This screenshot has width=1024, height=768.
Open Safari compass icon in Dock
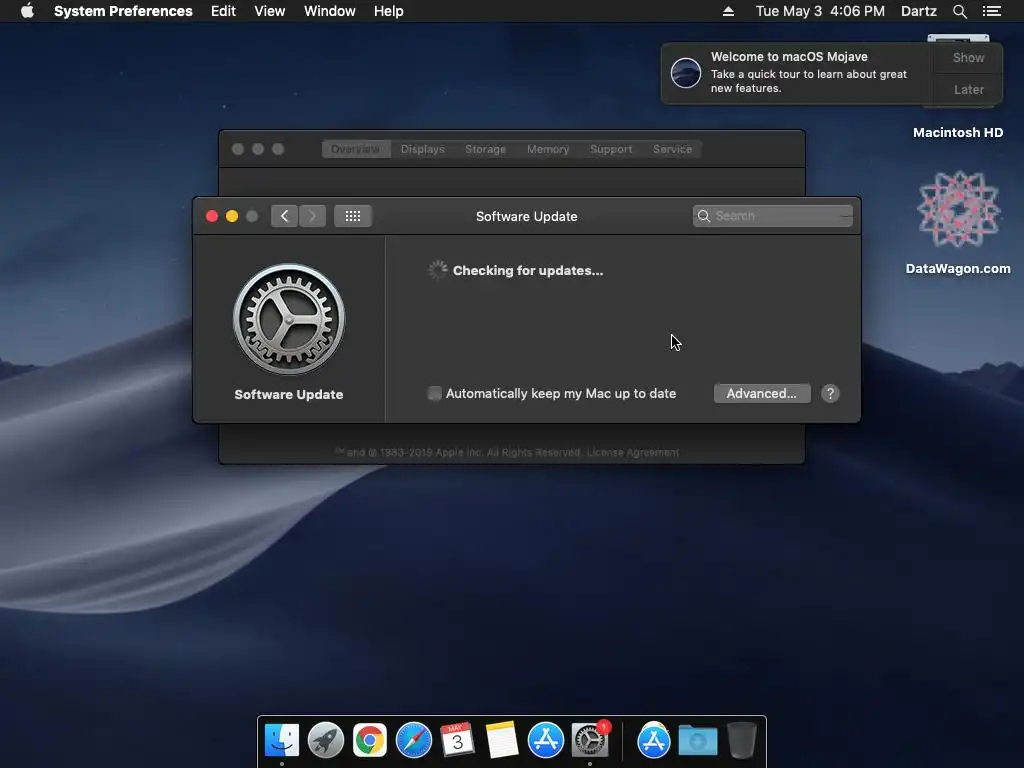pyautogui.click(x=414, y=740)
